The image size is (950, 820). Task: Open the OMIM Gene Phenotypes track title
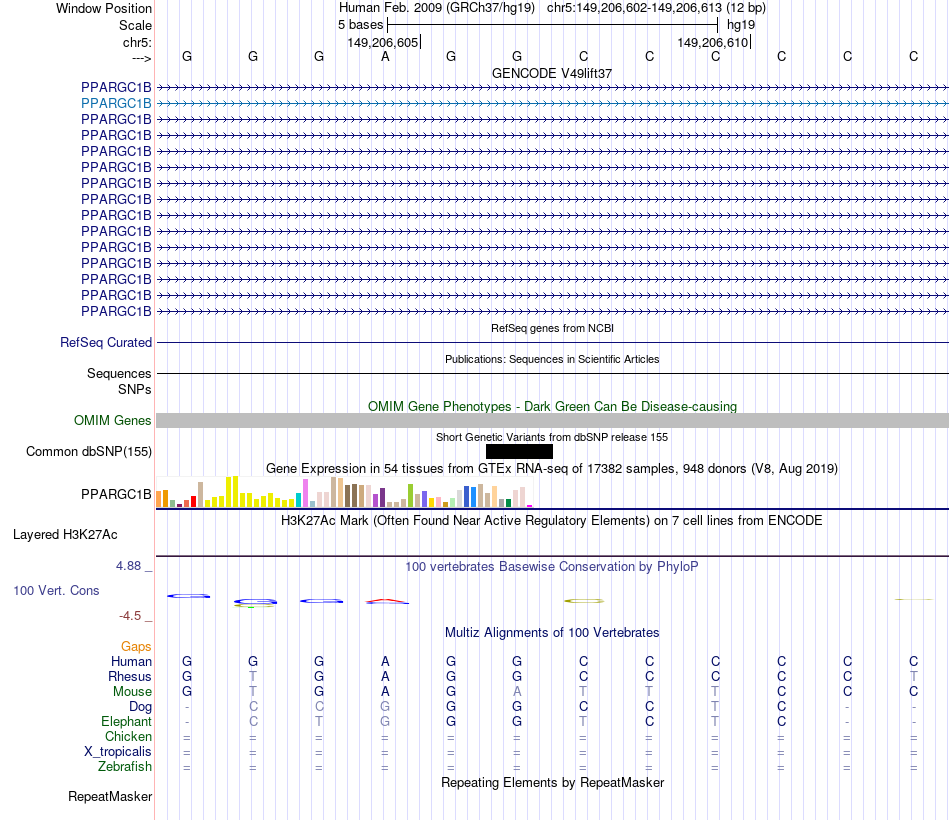coord(553,407)
